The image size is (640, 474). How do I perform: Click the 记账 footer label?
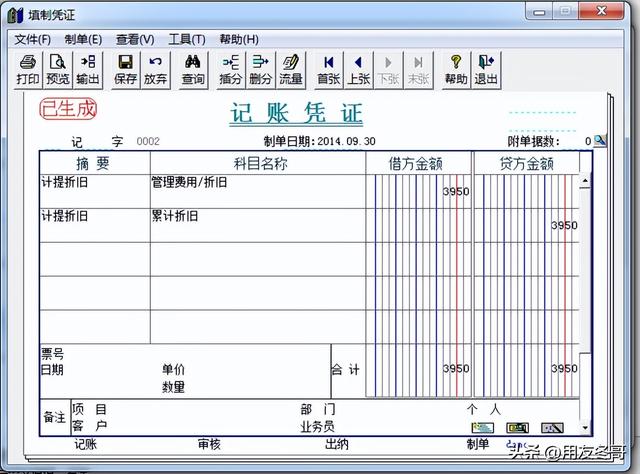85,444
